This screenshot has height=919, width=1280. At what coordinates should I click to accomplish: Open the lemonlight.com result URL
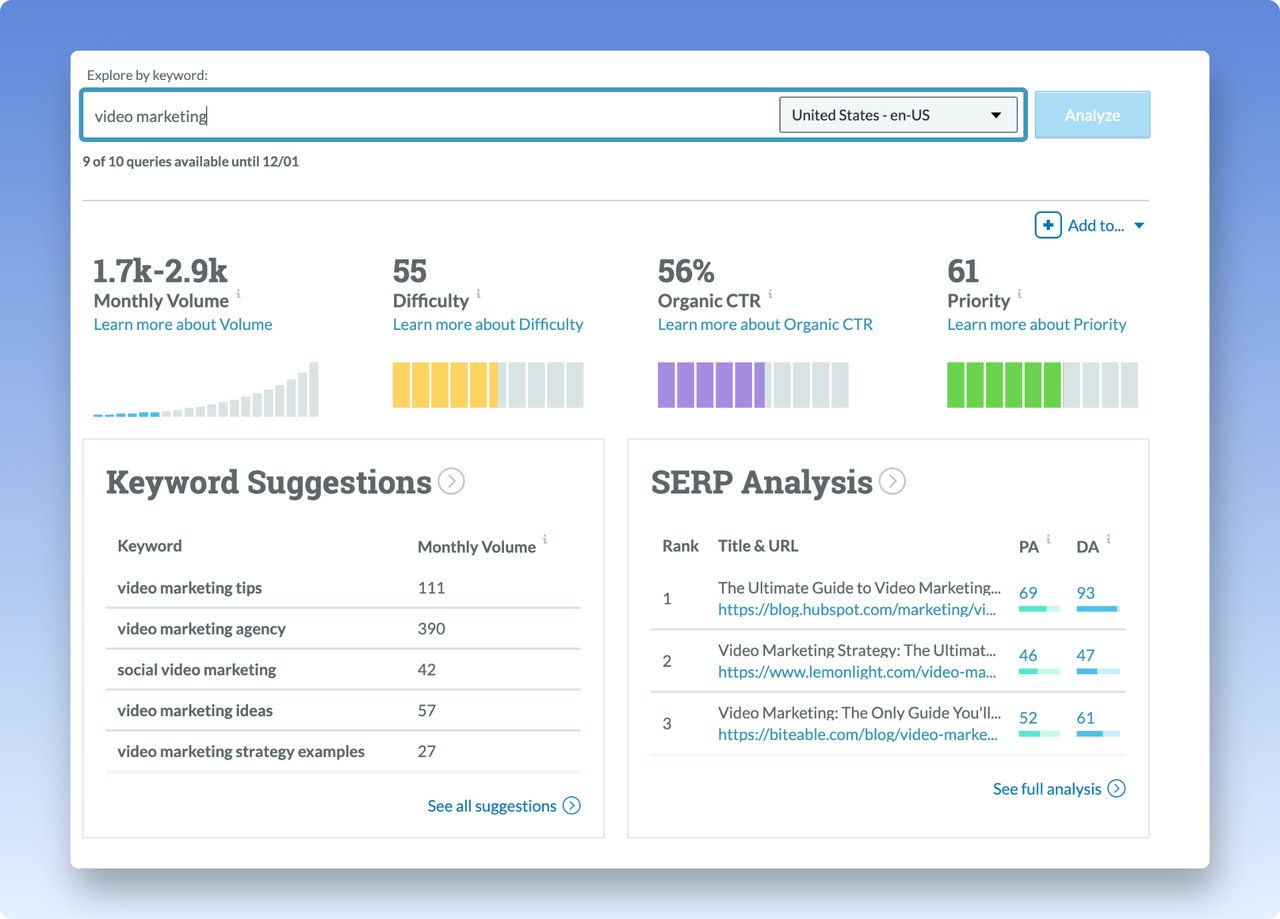[857, 672]
